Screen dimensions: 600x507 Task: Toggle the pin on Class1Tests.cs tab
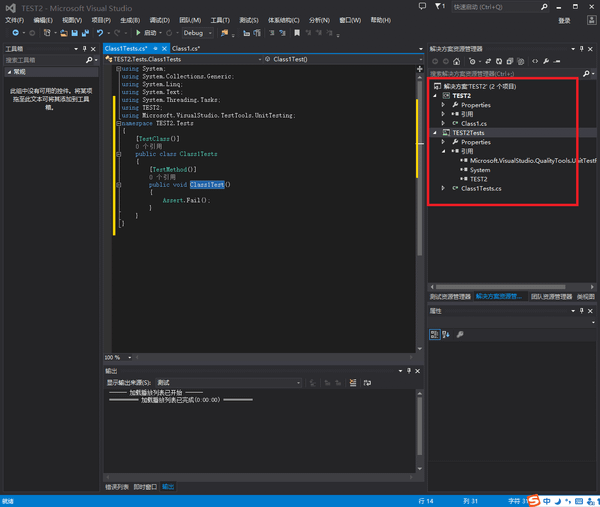(155, 49)
